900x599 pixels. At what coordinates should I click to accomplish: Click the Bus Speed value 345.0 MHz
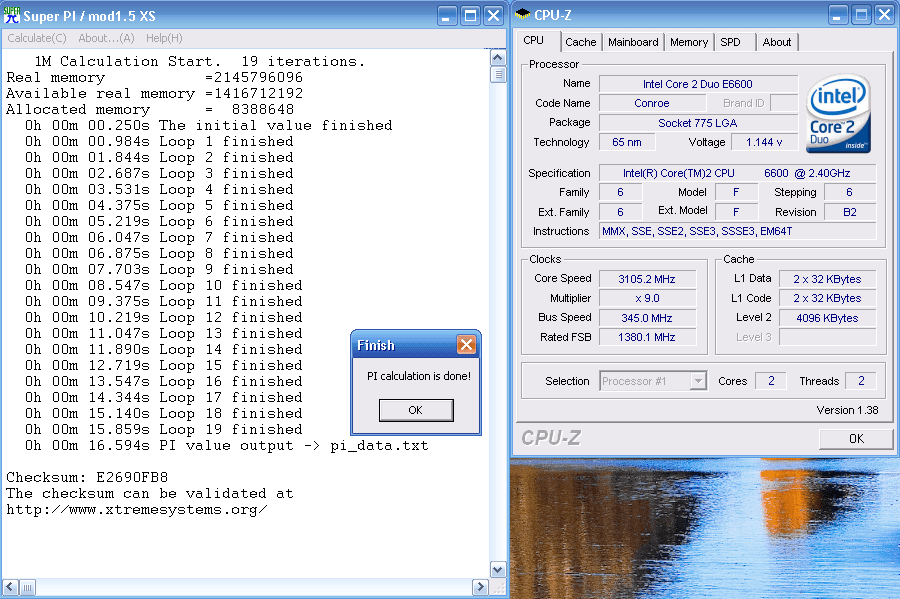(647, 318)
